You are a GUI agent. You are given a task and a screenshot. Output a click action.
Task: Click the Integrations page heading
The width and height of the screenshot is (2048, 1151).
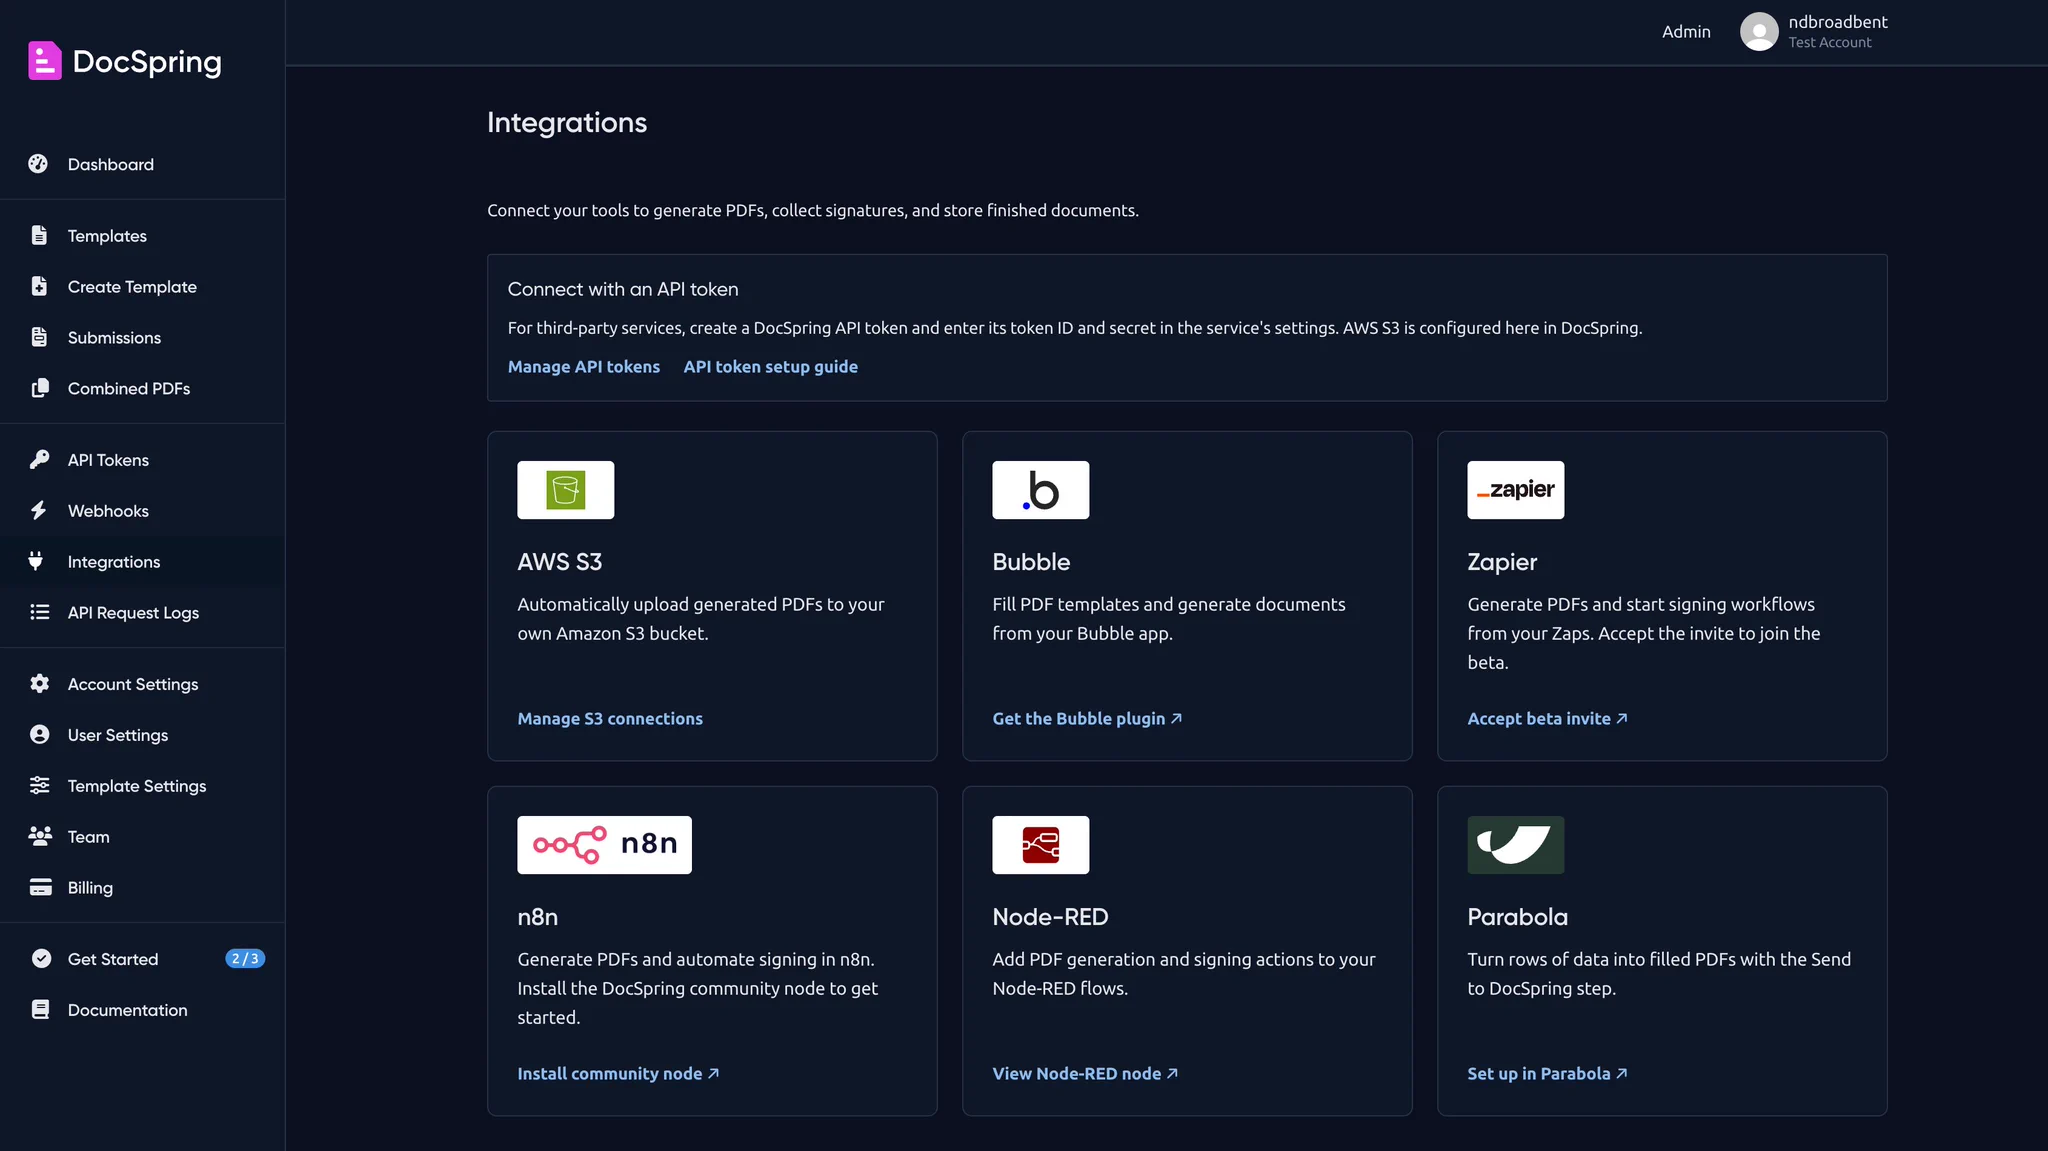[x=567, y=122]
